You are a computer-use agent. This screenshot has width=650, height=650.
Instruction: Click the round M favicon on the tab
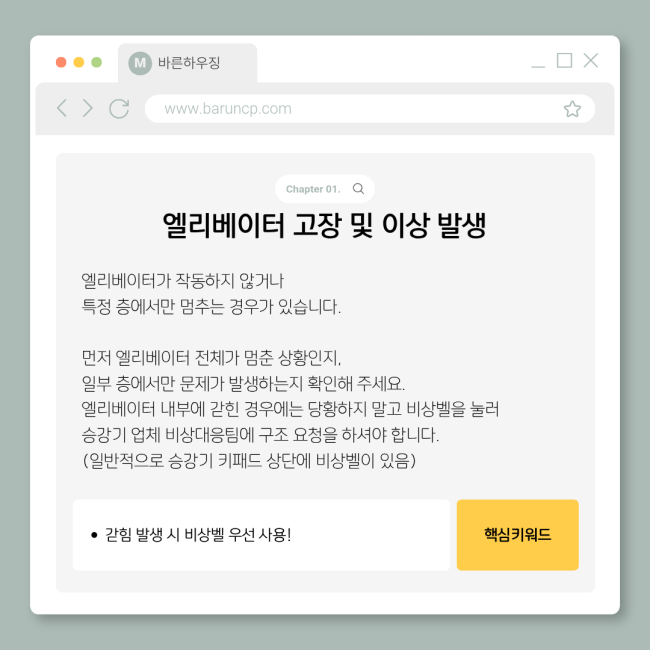point(140,63)
